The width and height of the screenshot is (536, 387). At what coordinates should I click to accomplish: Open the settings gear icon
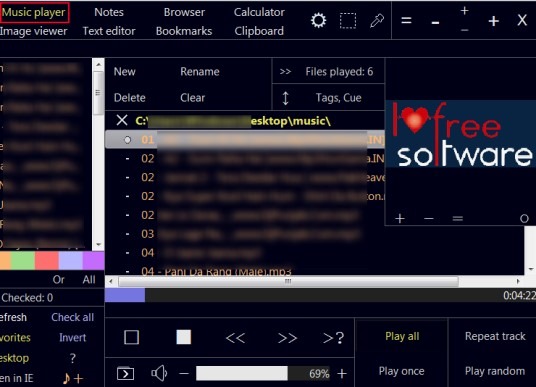coord(318,21)
